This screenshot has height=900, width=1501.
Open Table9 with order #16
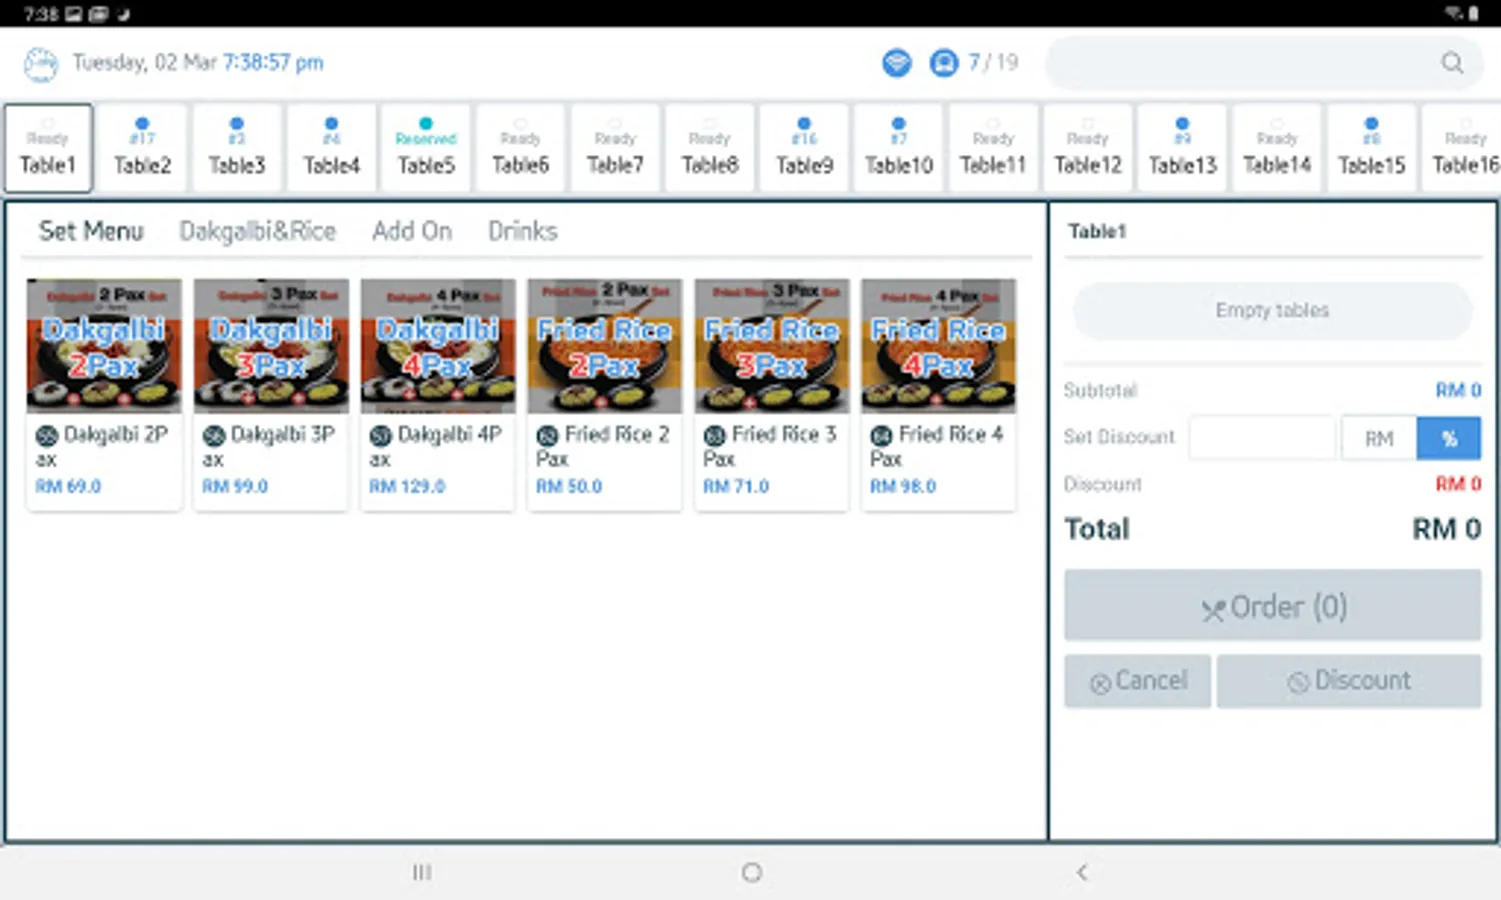click(804, 148)
